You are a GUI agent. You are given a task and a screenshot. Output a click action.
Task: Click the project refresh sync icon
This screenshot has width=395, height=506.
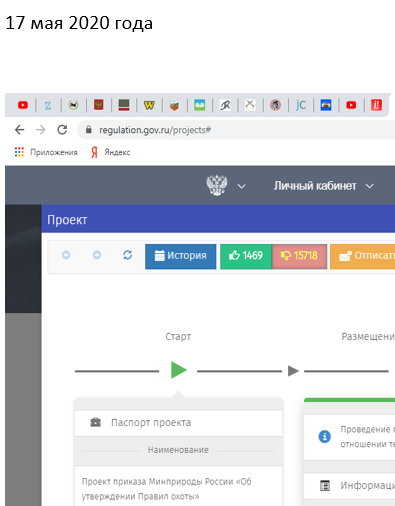pos(128,255)
